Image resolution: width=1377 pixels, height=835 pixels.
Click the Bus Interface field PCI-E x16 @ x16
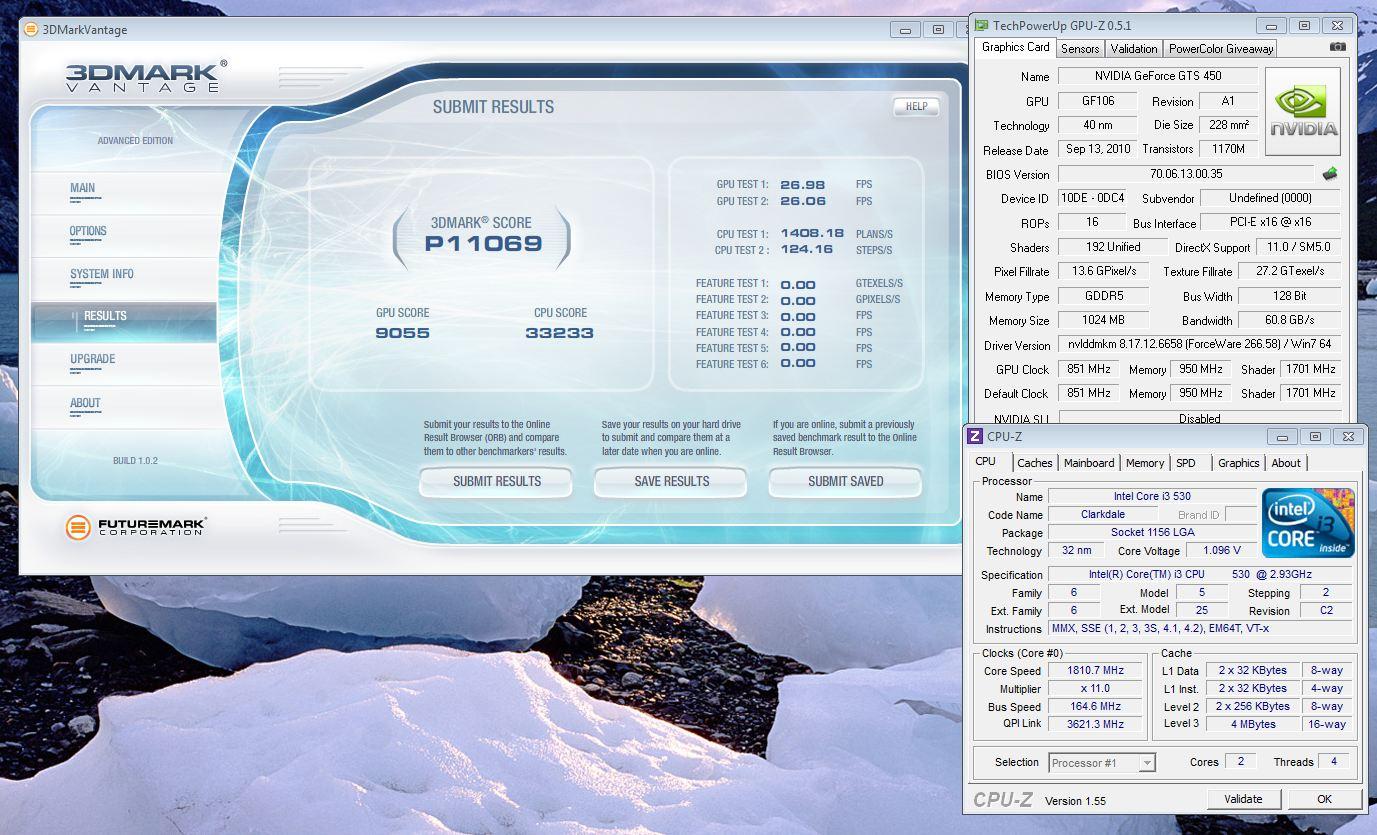click(1270, 222)
